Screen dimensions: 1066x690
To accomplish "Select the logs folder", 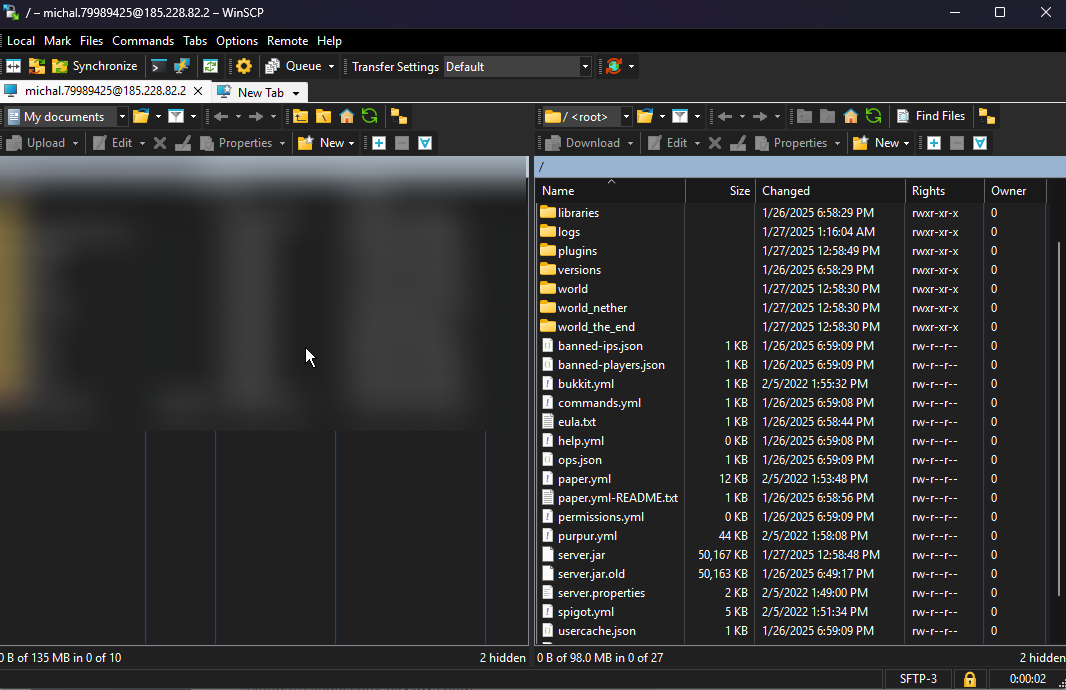I will (x=568, y=232).
